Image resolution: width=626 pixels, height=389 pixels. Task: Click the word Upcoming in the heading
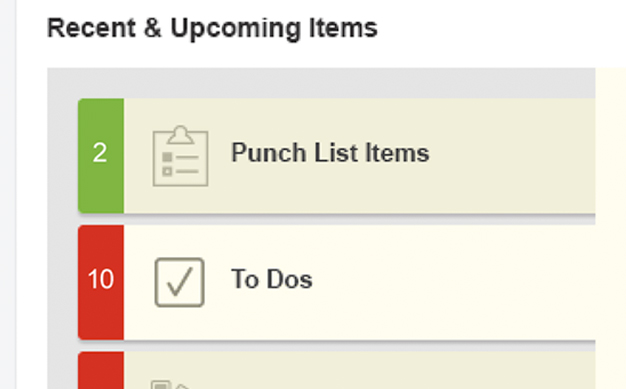236,29
